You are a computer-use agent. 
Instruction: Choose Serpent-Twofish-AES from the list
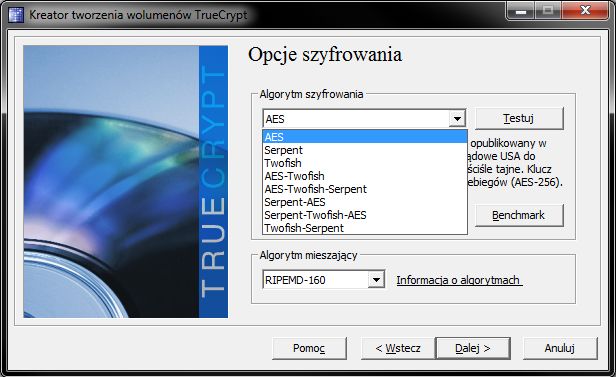coord(365,215)
